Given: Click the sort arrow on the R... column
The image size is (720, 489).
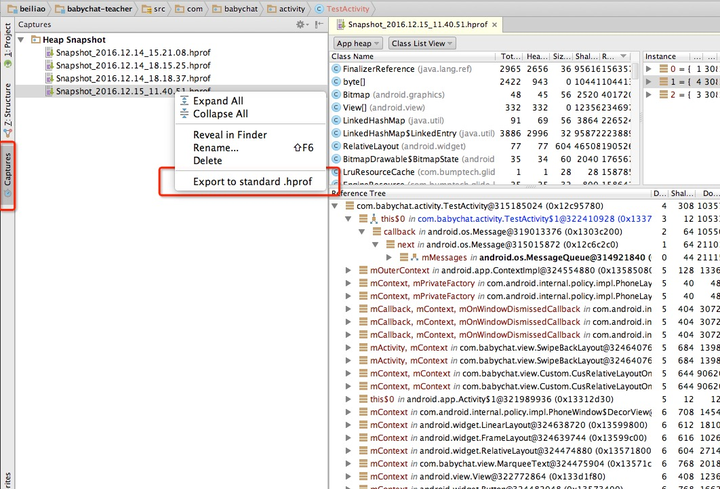Looking at the screenshot, I should pyautogui.click(x=623, y=56).
